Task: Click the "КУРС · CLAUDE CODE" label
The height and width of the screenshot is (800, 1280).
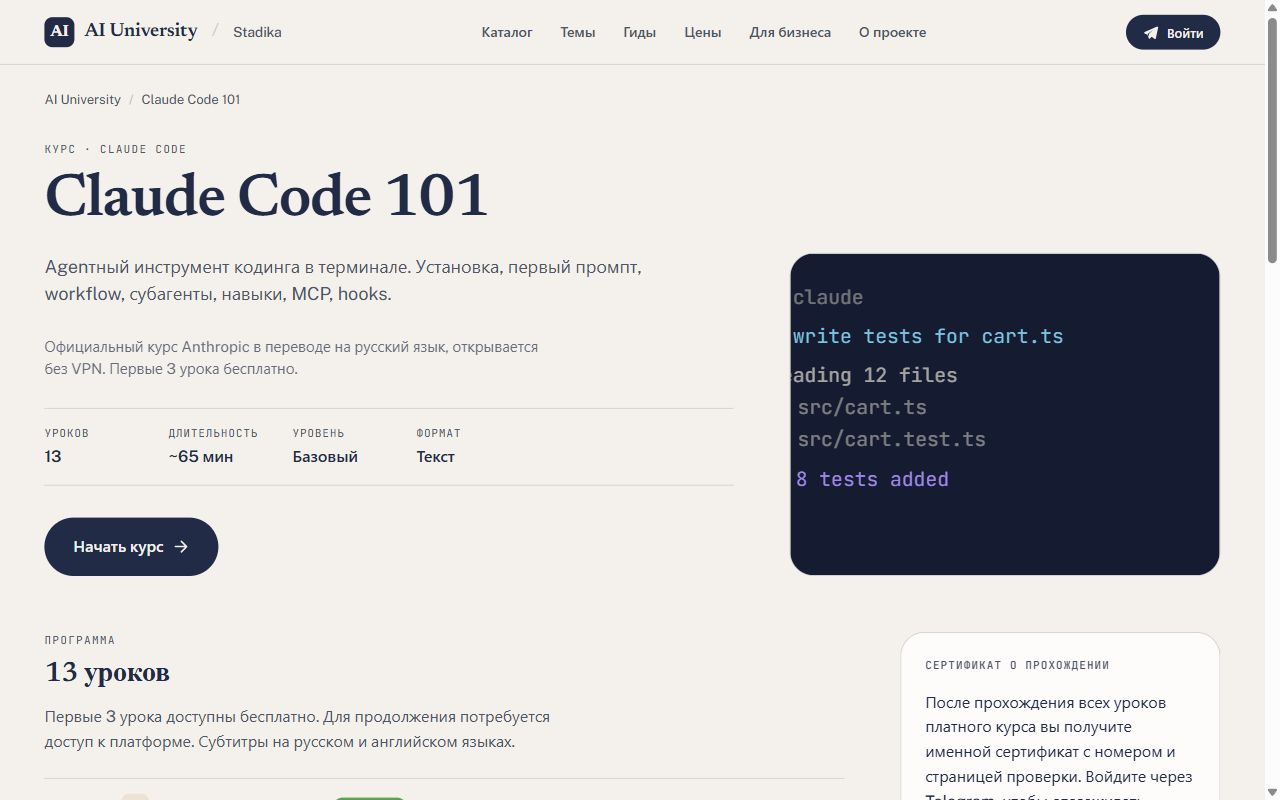Action: (x=116, y=149)
